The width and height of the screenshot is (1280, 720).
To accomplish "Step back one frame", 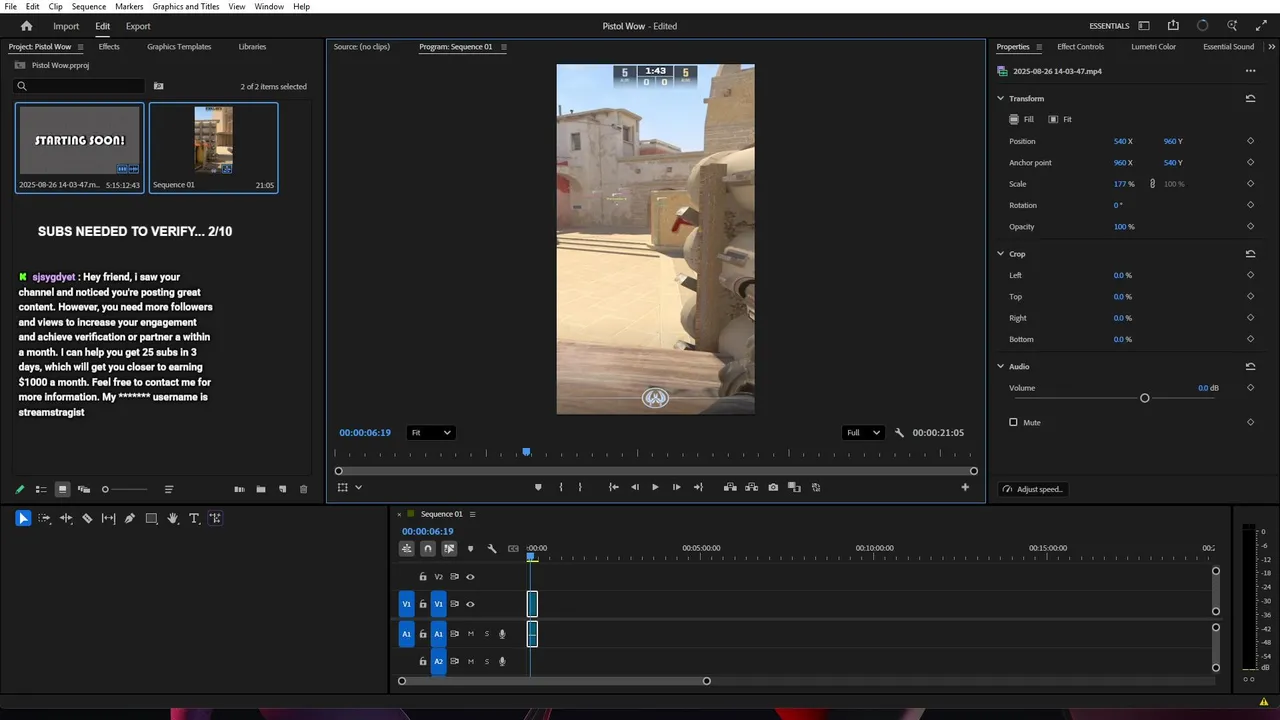I will [x=634, y=487].
